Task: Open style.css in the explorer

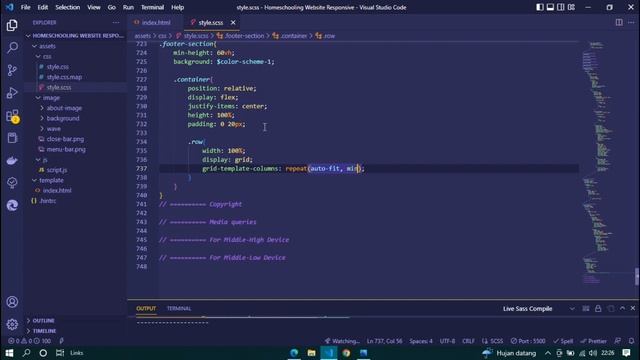Action: (58, 67)
